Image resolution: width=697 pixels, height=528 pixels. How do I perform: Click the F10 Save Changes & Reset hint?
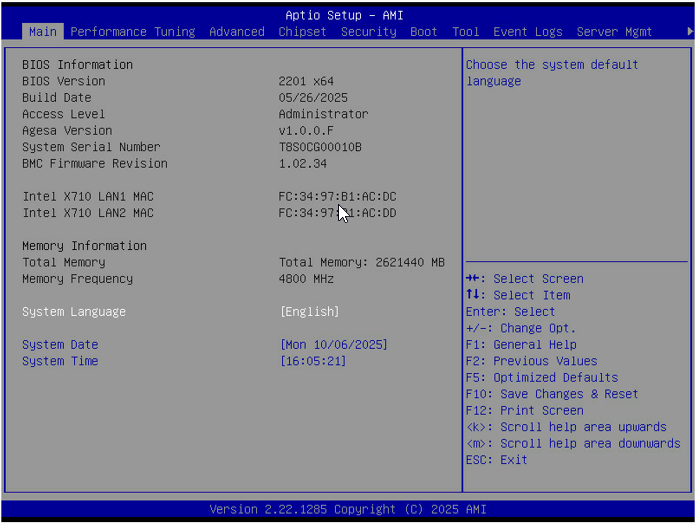552,394
